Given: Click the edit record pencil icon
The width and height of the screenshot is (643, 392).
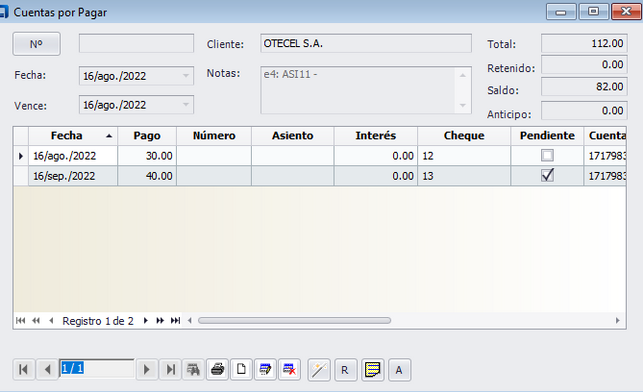Looking at the screenshot, I should 265,370.
